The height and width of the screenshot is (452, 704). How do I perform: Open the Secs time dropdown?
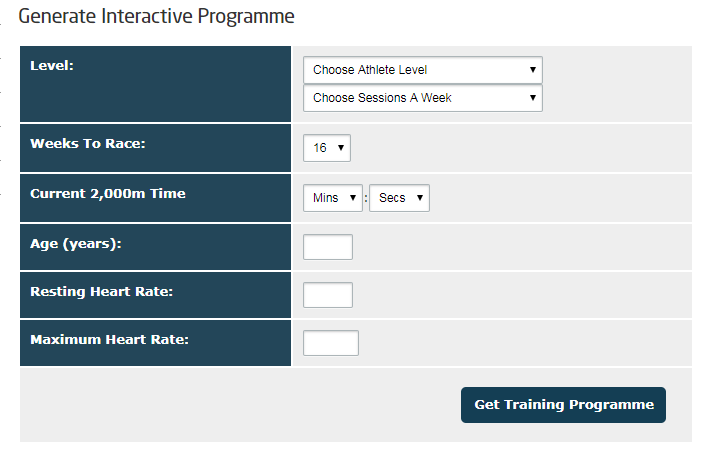pos(399,198)
